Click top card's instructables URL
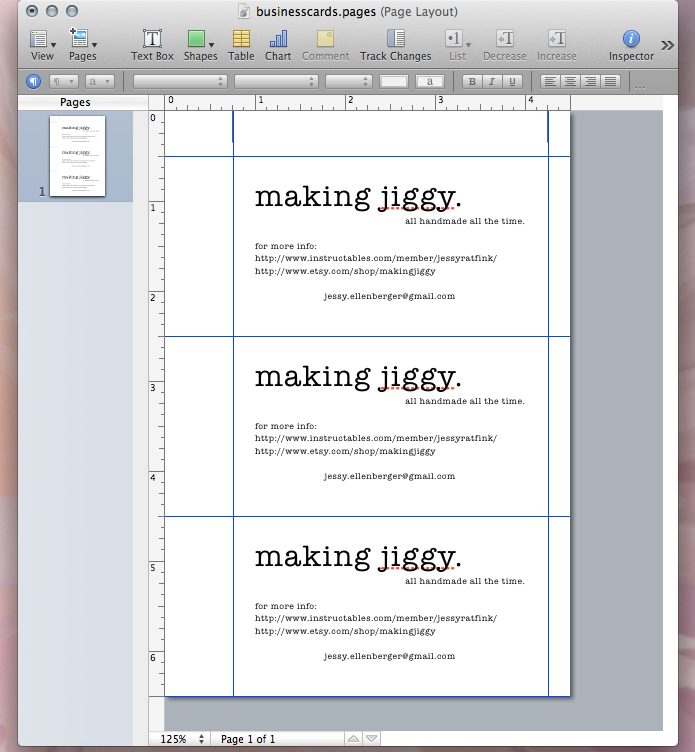Viewport: 695px width, 752px height. click(376, 258)
